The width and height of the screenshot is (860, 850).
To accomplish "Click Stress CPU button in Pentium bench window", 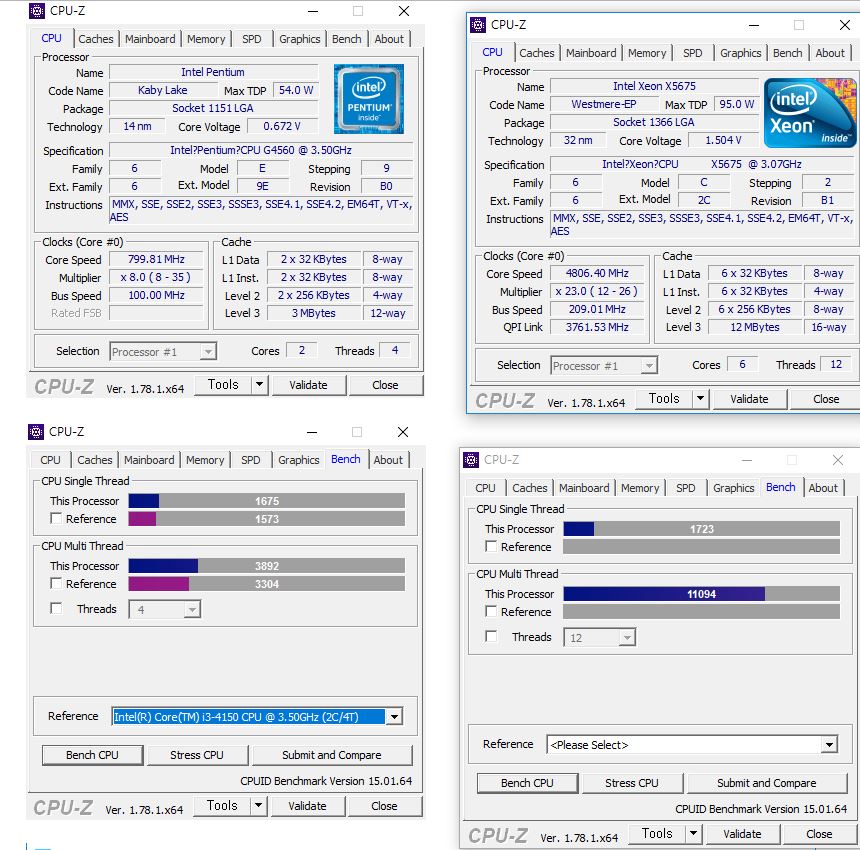I will 196,755.
